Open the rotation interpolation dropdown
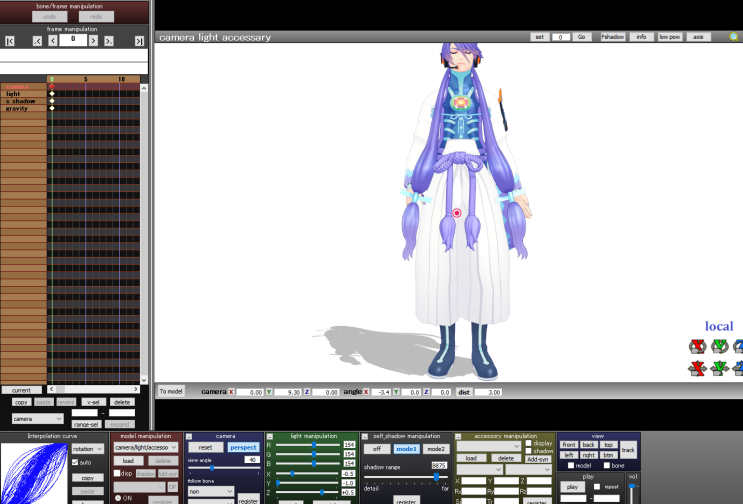The height and width of the screenshot is (504, 743). (87, 449)
